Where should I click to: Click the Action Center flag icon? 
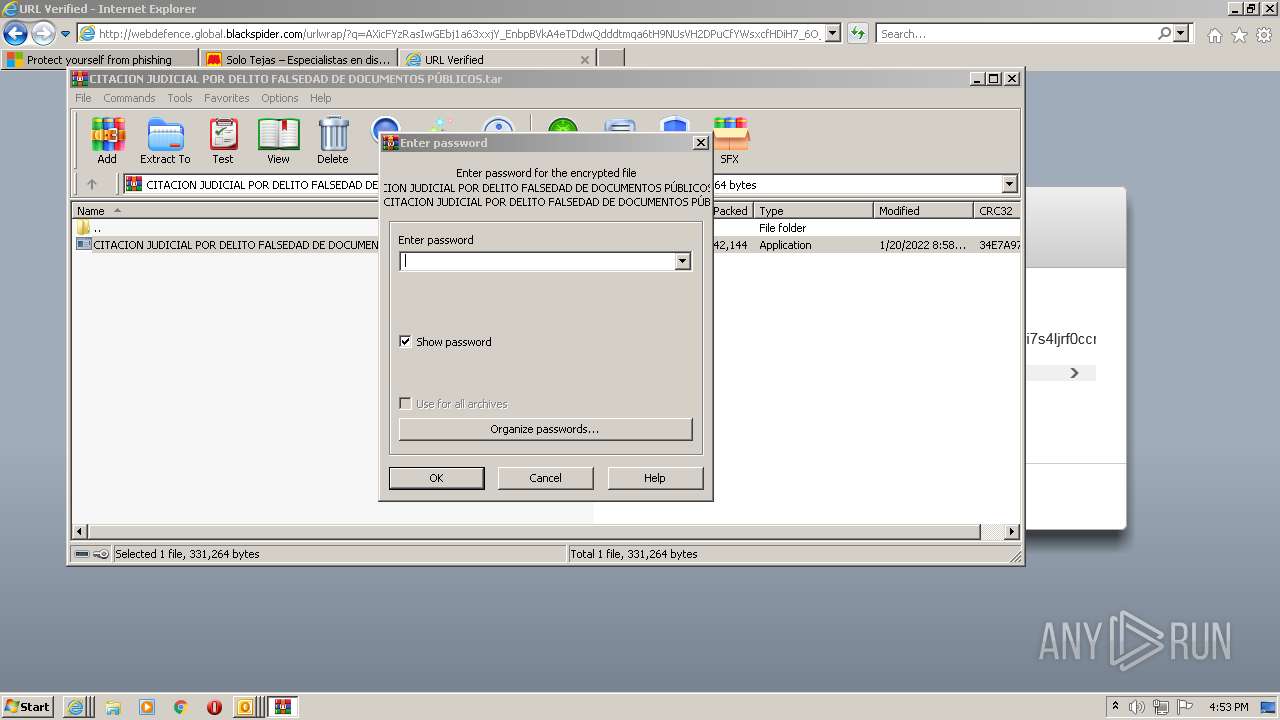click(x=1185, y=707)
